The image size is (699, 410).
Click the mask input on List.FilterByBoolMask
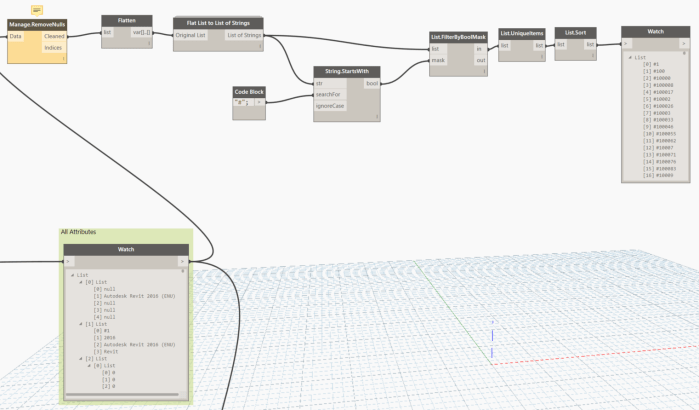click(x=437, y=60)
